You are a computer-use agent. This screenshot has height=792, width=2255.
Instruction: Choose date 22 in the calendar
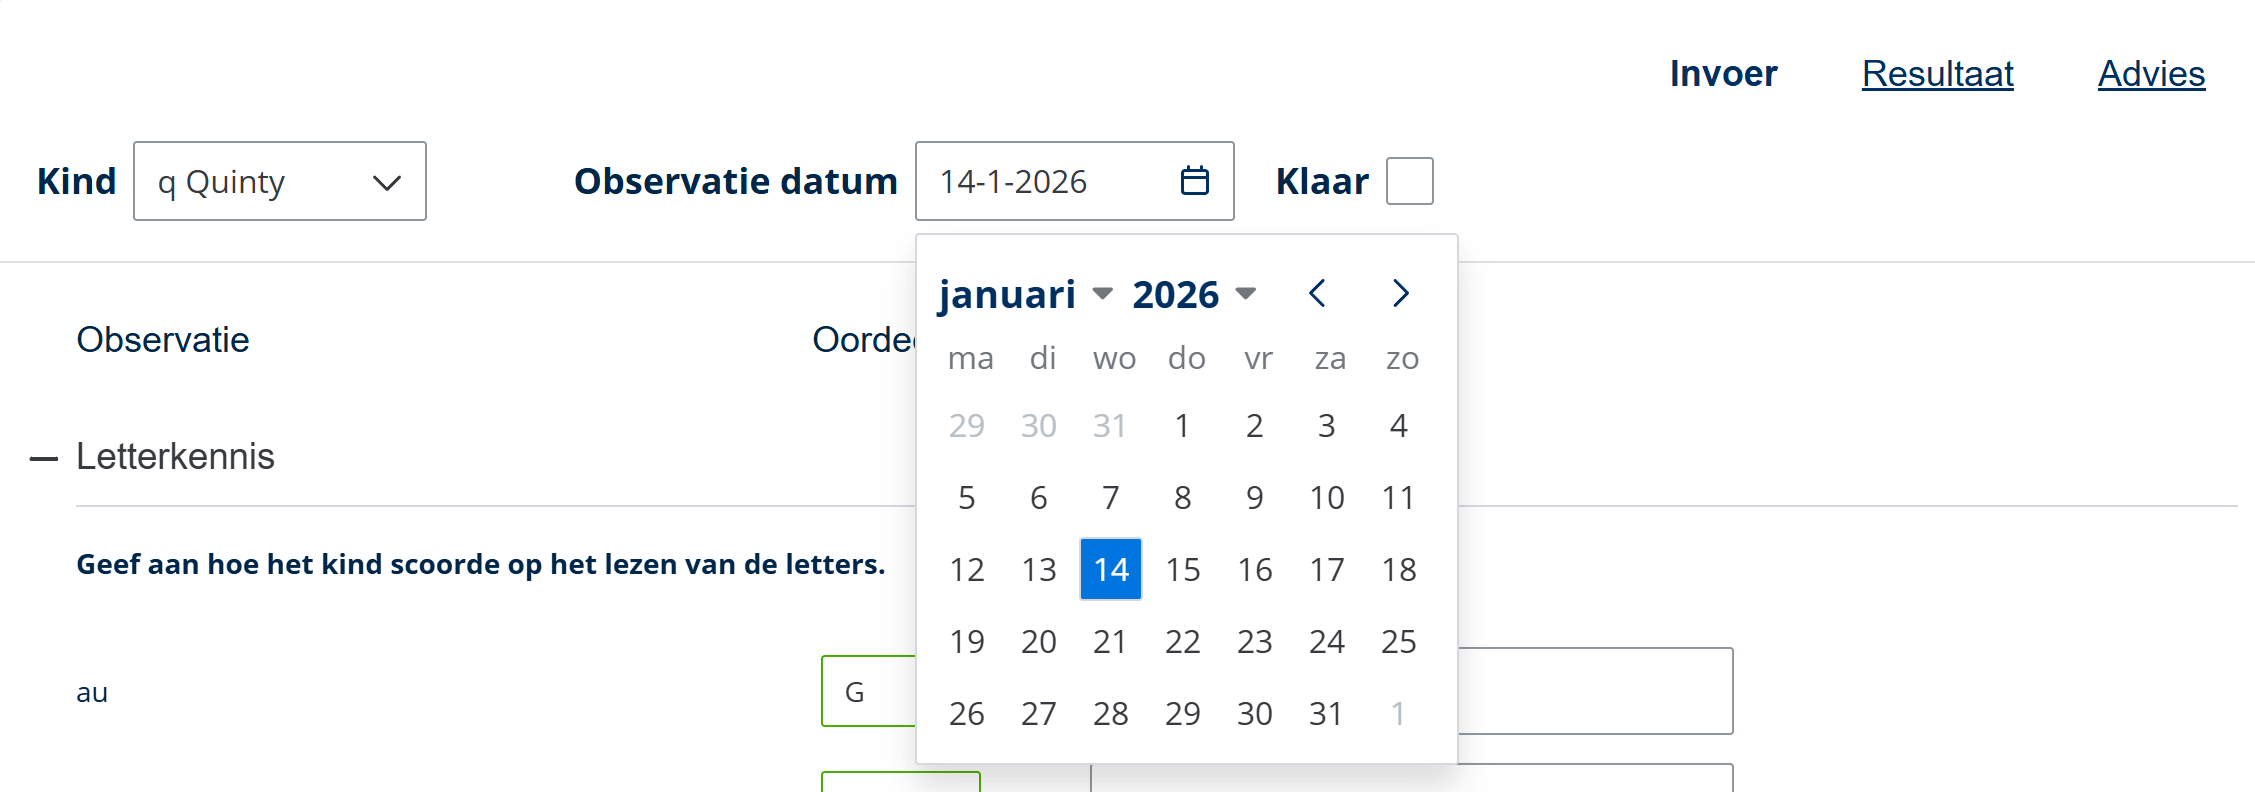pyautogui.click(x=1183, y=641)
